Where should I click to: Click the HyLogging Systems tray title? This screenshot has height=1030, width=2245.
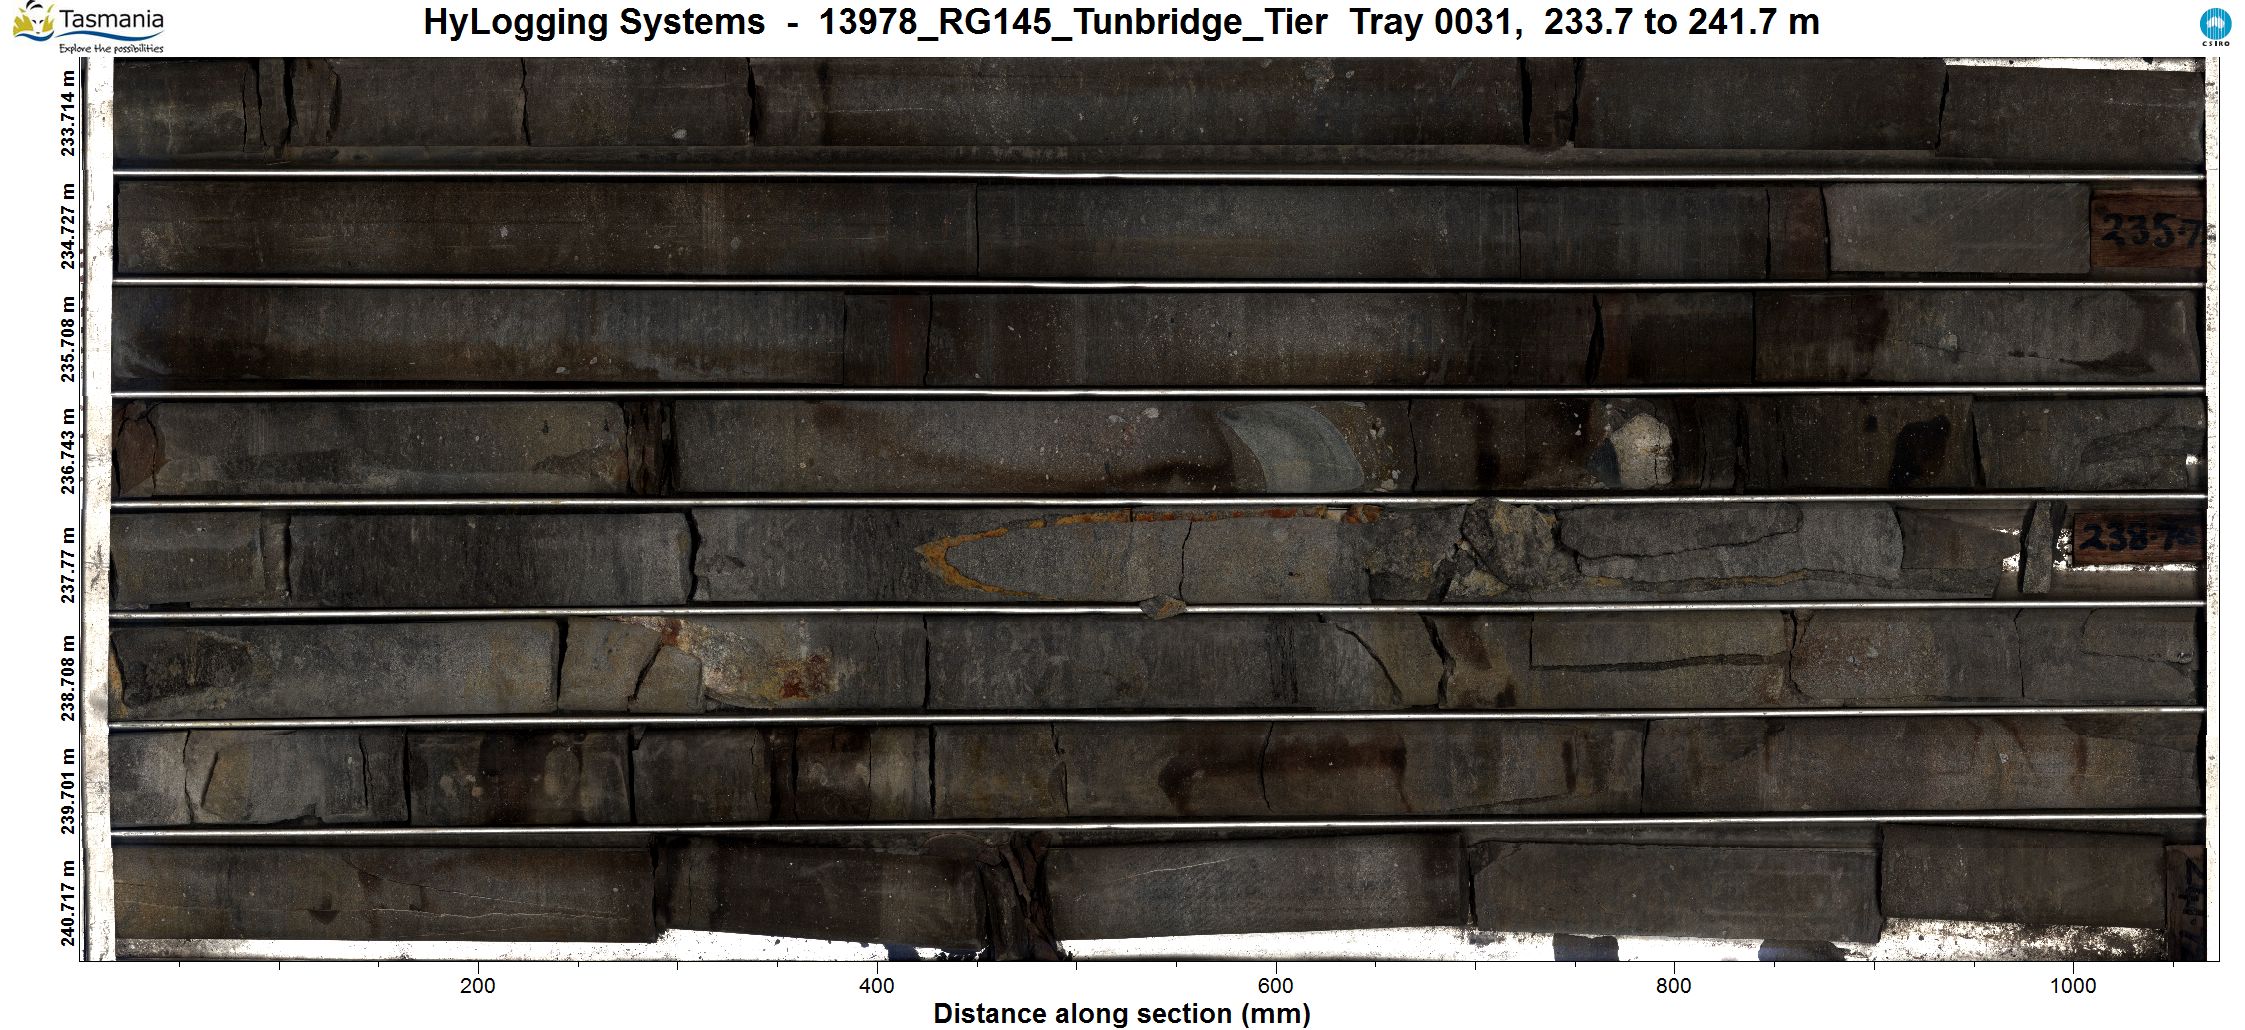click(x=1120, y=22)
